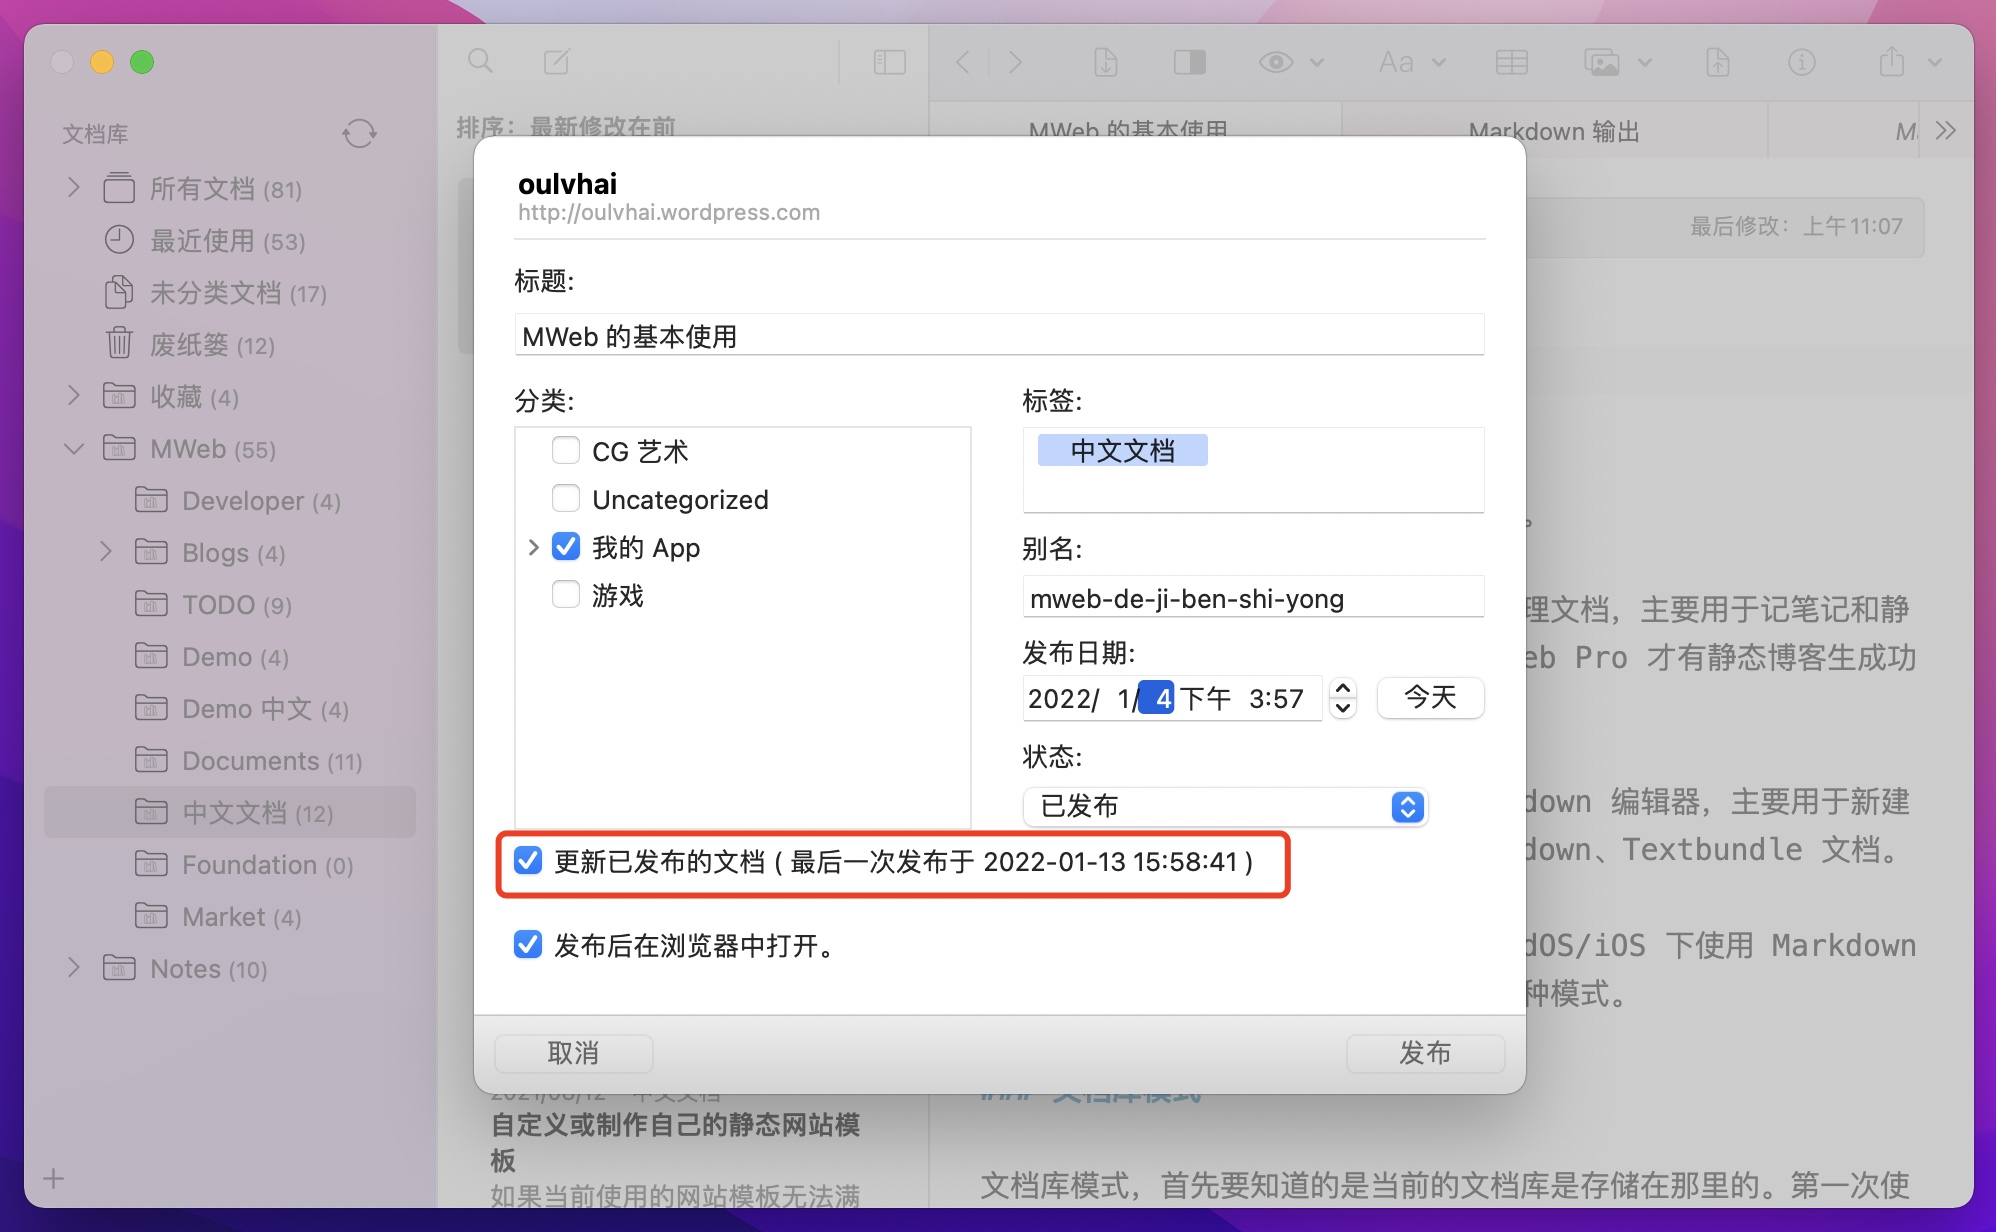The width and height of the screenshot is (1996, 1232).
Task: Click the publish date stepper arrows
Action: click(1343, 698)
